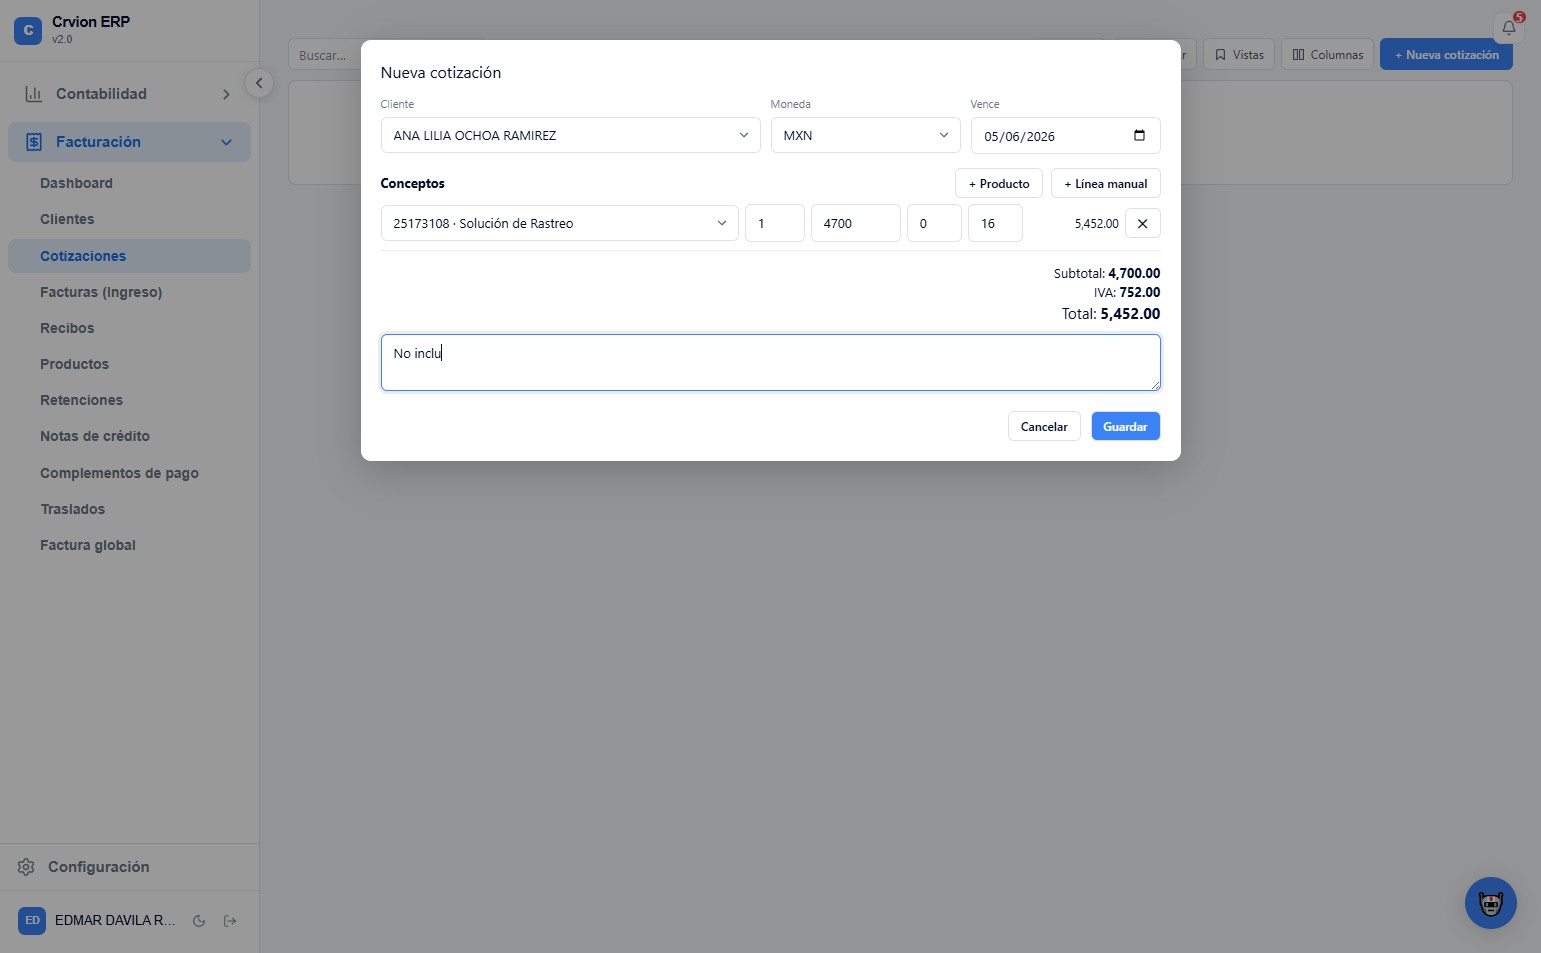Click the logout icon

click(x=230, y=921)
